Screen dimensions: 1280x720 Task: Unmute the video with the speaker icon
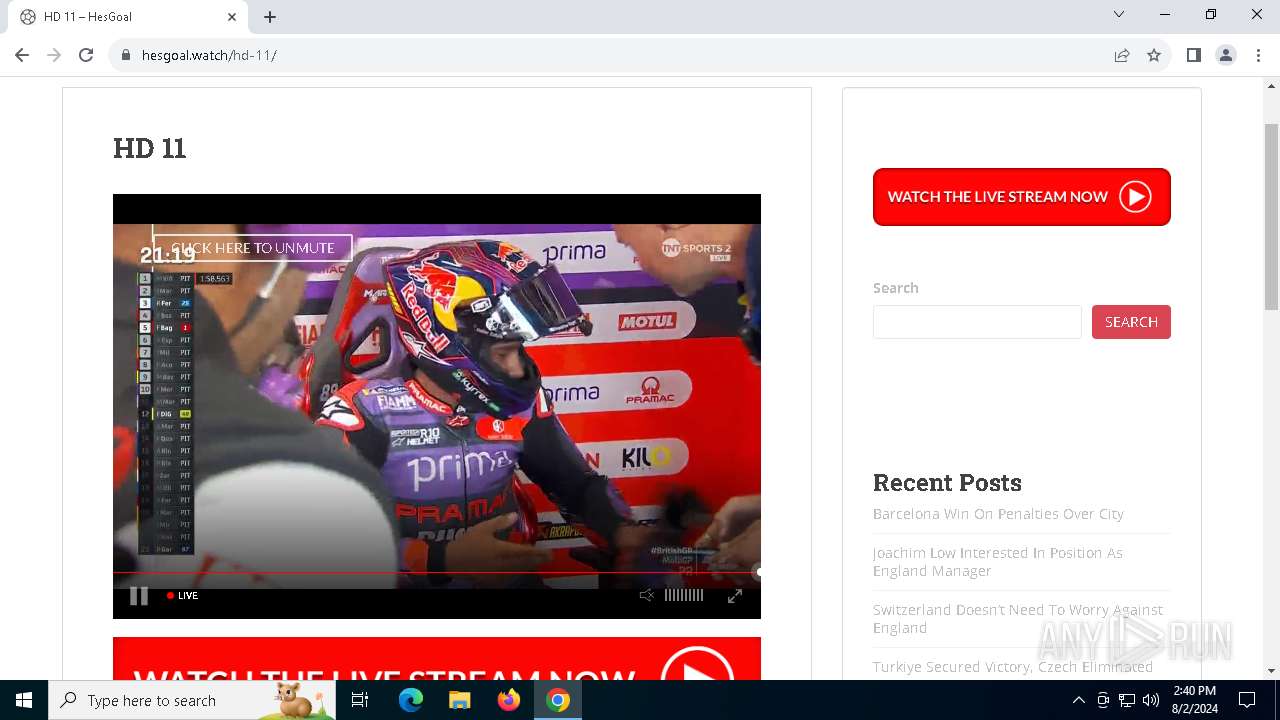point(647,595)
